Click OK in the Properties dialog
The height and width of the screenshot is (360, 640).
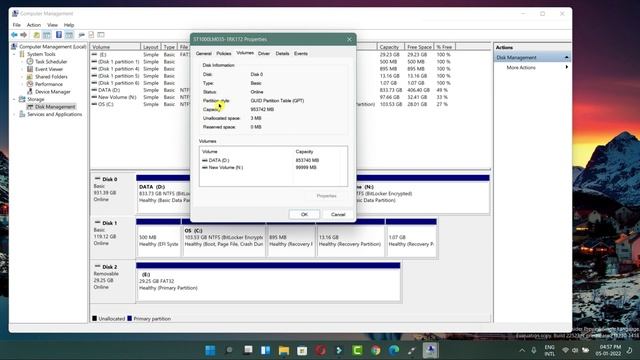[x=304, y=215]
